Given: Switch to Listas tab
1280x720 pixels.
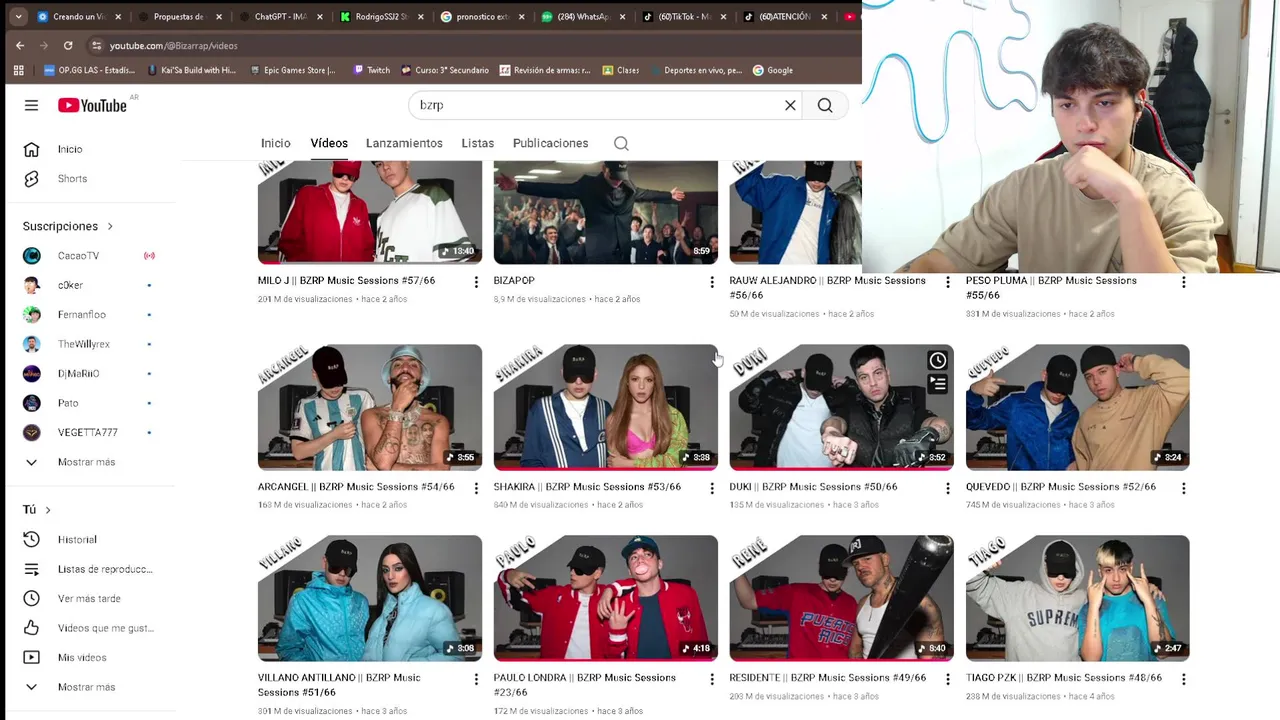Looking at the screenshot, I should tap(478, 143).
